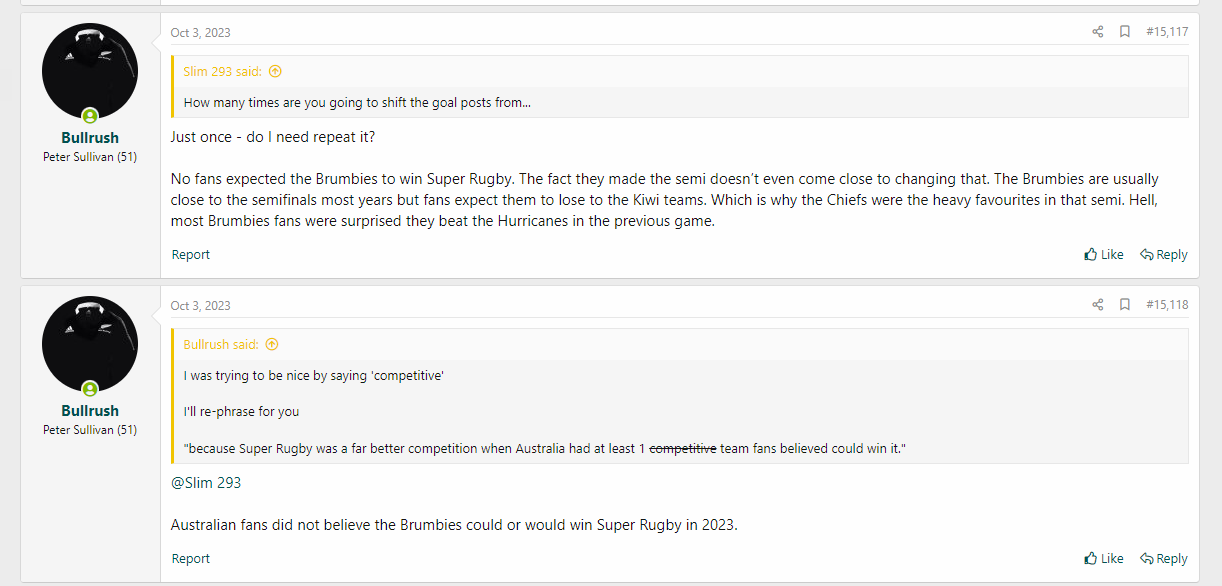Click share icon on post #15,118
Image resolution: width=1222 pixels, height=586 pixels.
pos(1097,304)
